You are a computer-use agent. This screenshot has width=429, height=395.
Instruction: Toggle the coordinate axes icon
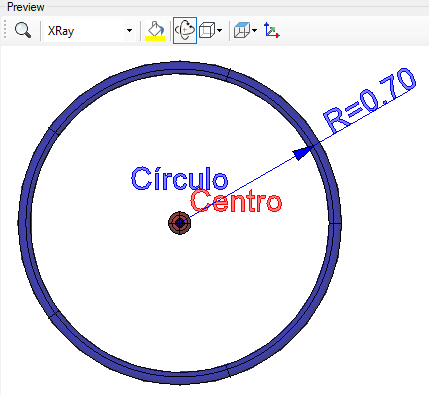pyautogui.click(x=271, y=30)
